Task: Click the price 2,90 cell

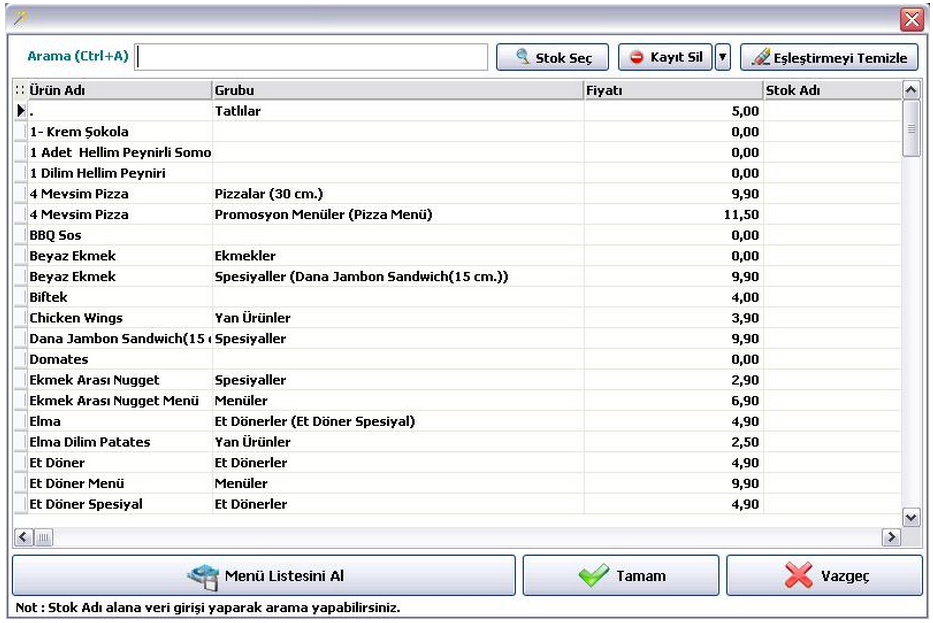Action: [x=674, y=380]
